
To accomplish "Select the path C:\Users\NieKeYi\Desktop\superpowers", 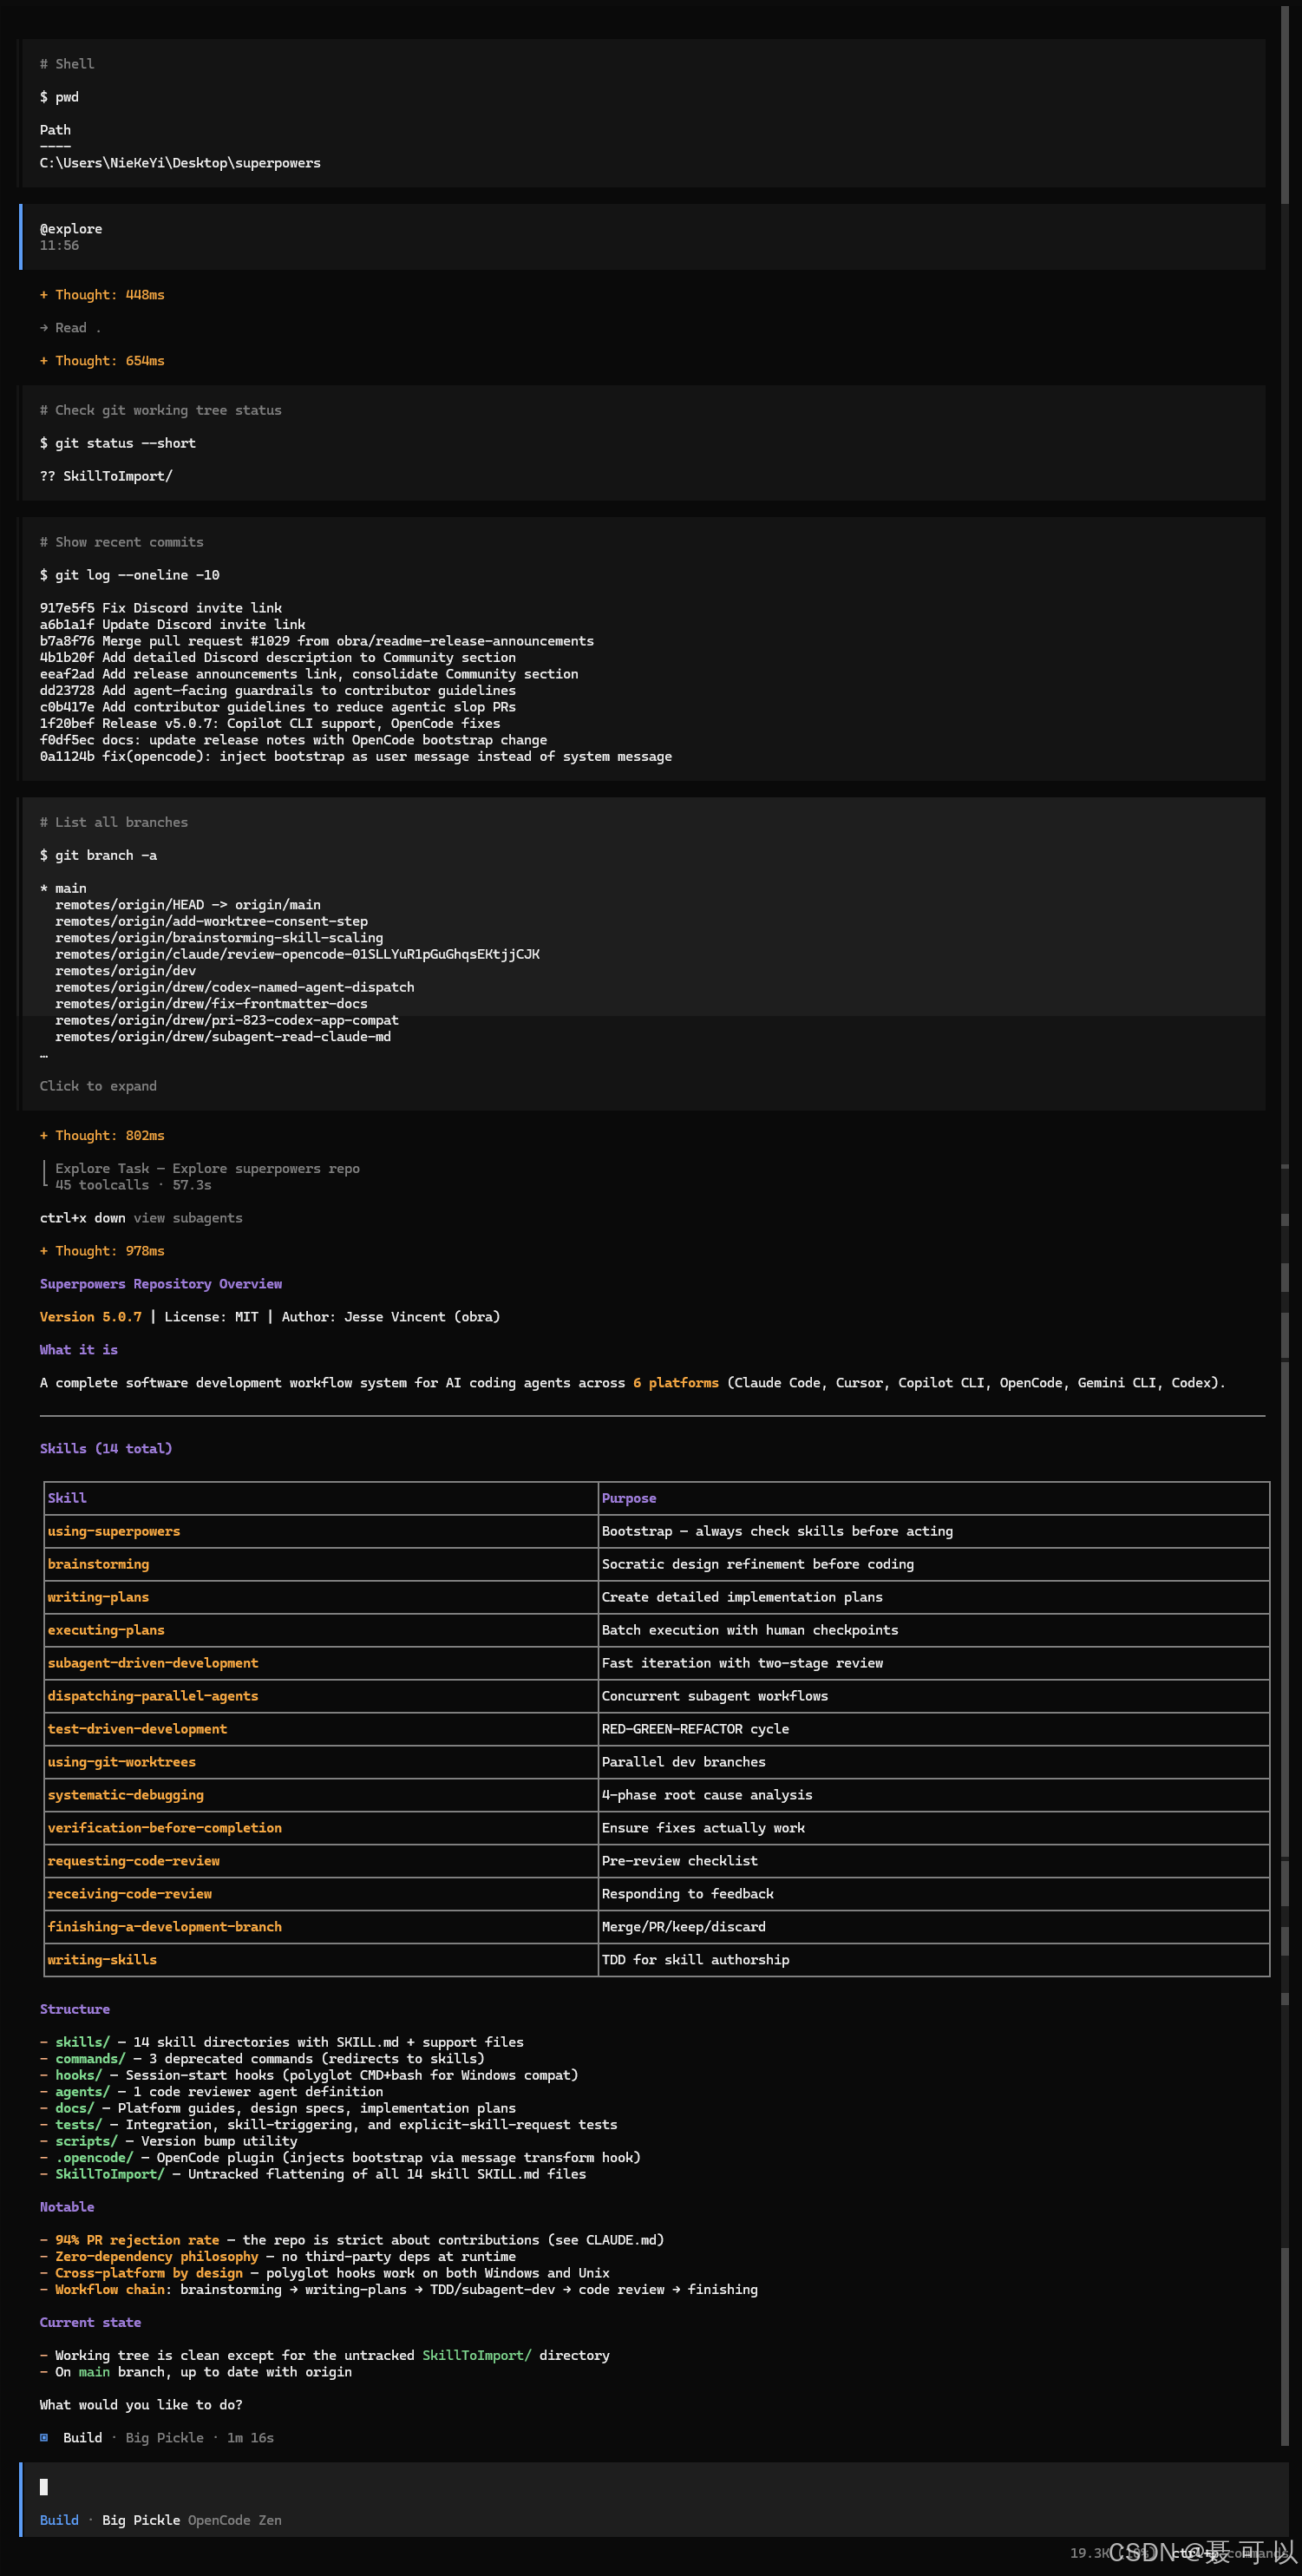I will click(x=180, y=163).
